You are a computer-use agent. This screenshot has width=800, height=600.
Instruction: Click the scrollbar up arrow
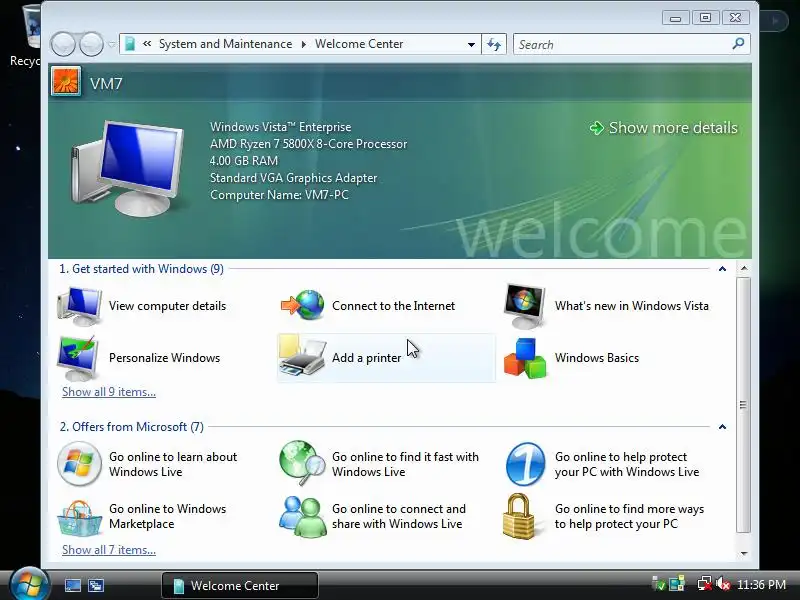coord(744,268)
